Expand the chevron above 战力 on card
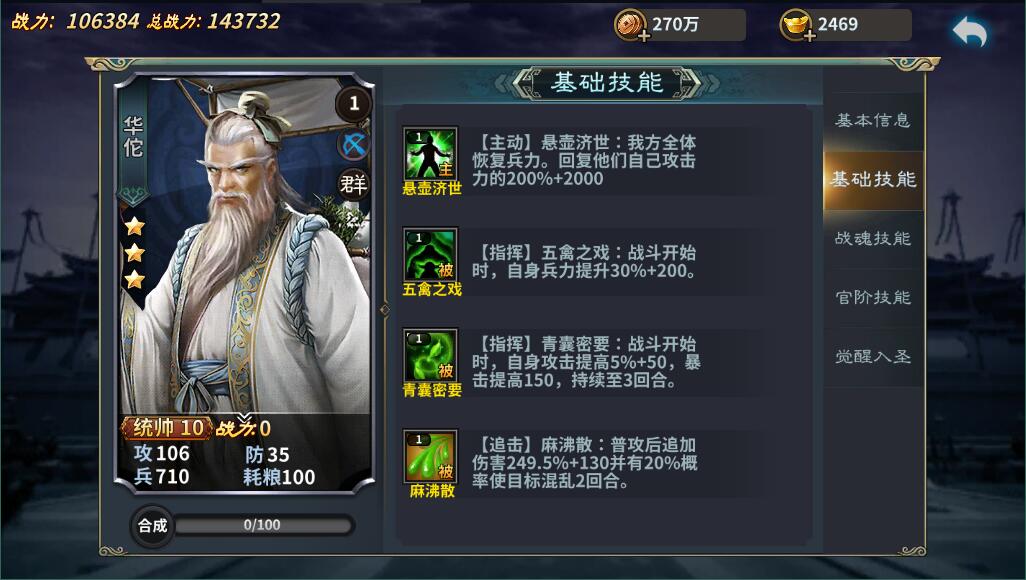The width and height of the screenshot is (1026, 580). pos(244,418)
